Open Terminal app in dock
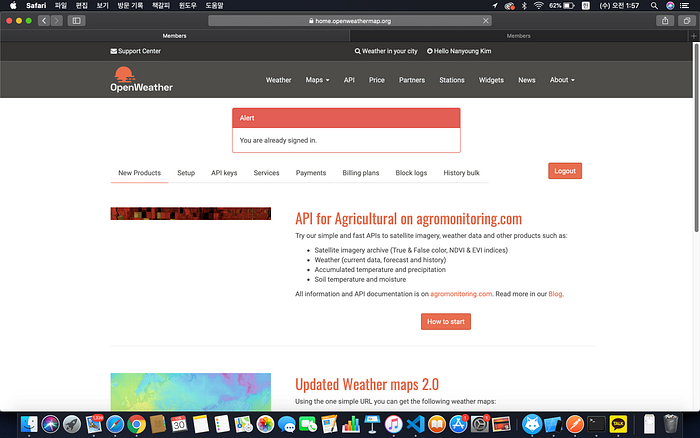This screenshot has width=700, height=438. coord(596,424)
